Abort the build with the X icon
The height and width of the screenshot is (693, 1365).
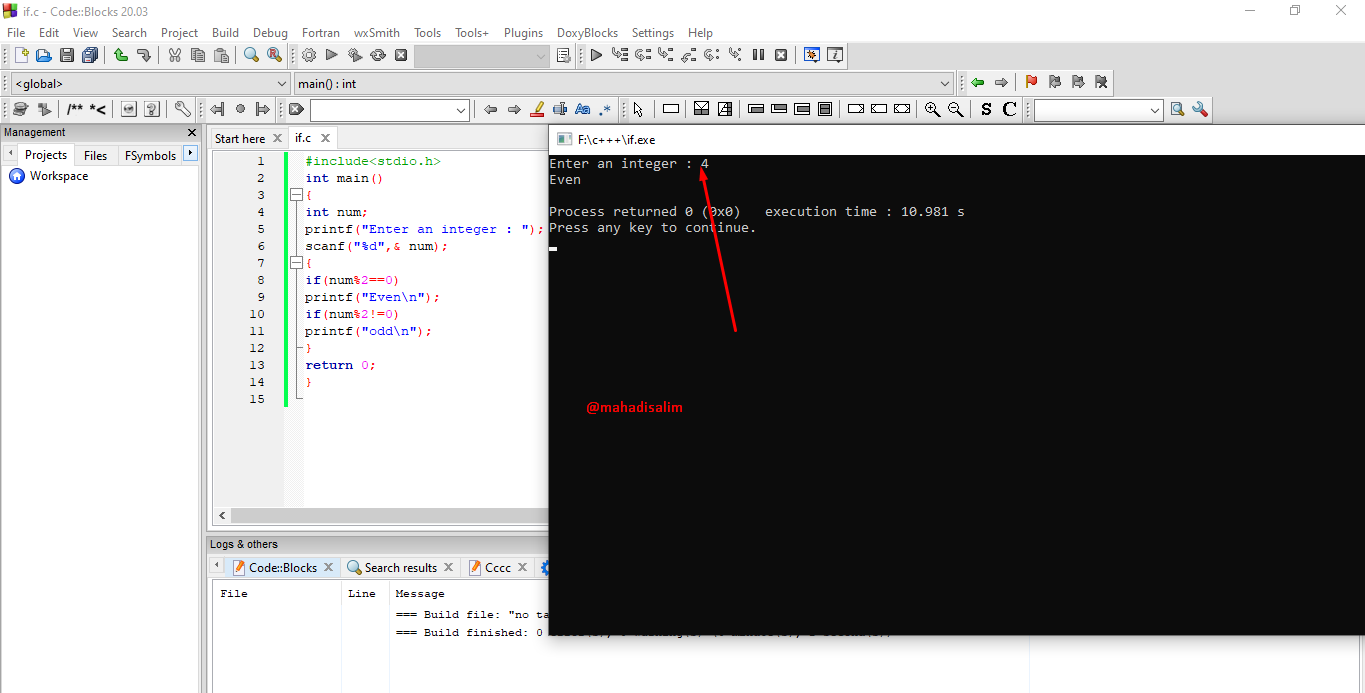401,56
